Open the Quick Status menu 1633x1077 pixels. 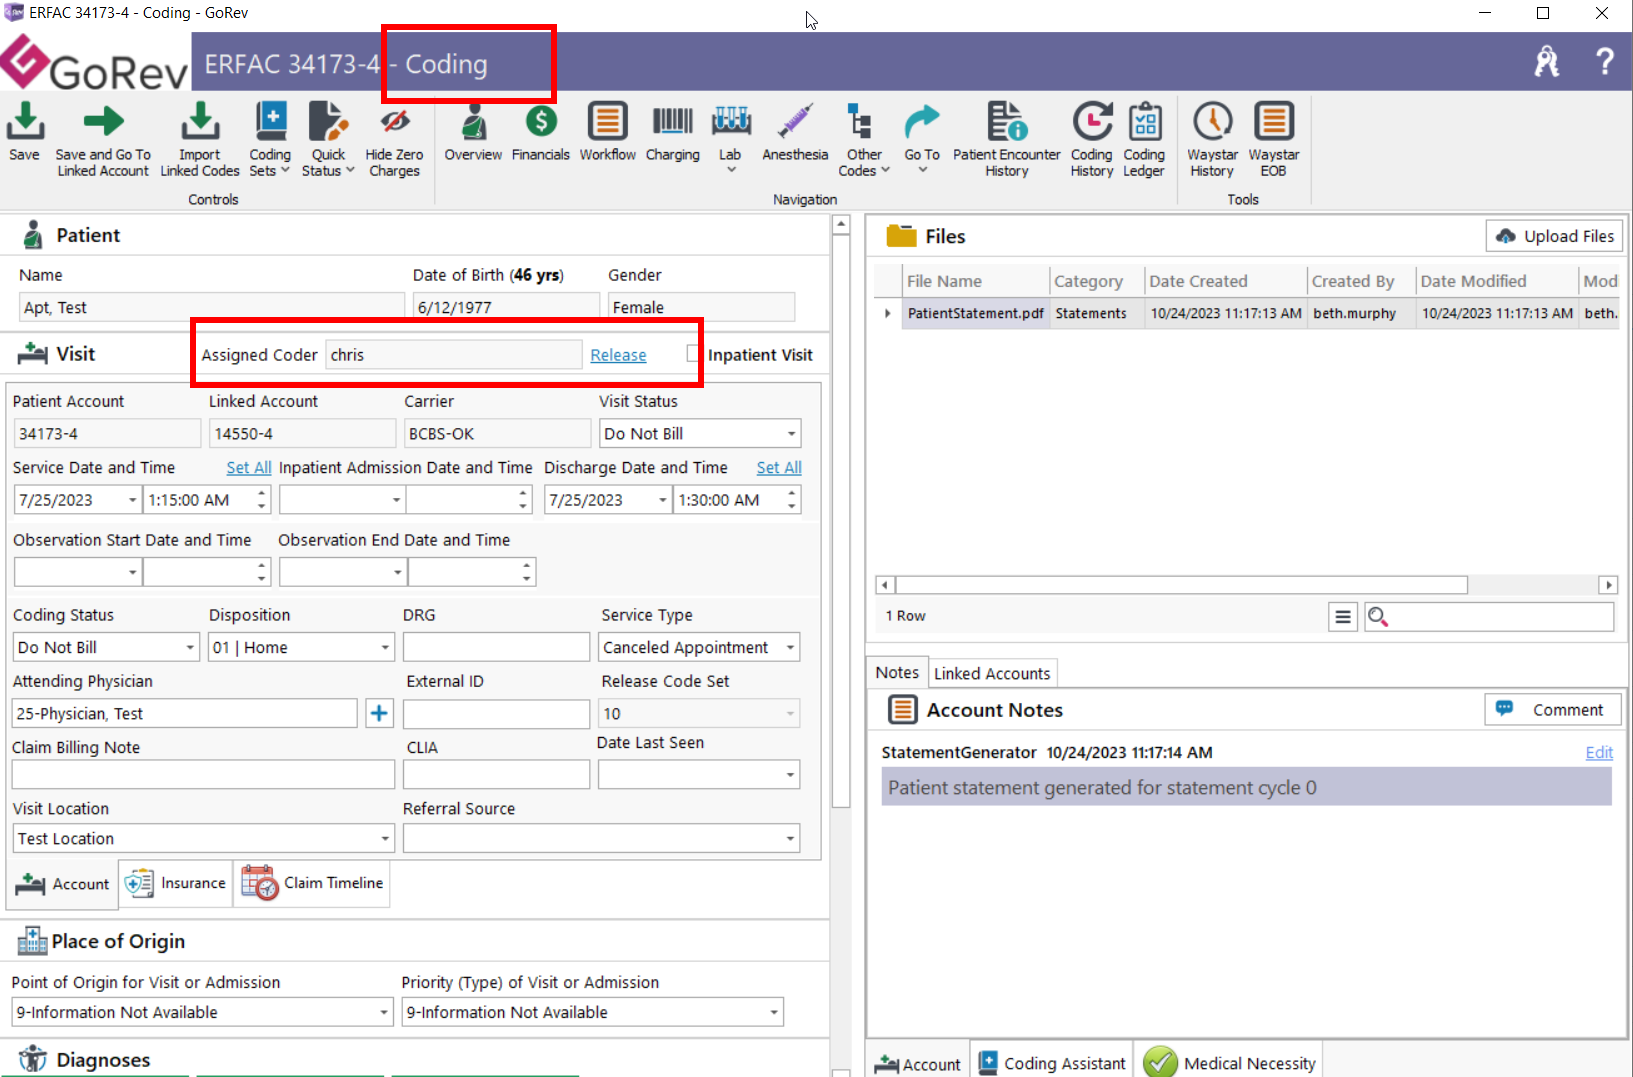328,139
